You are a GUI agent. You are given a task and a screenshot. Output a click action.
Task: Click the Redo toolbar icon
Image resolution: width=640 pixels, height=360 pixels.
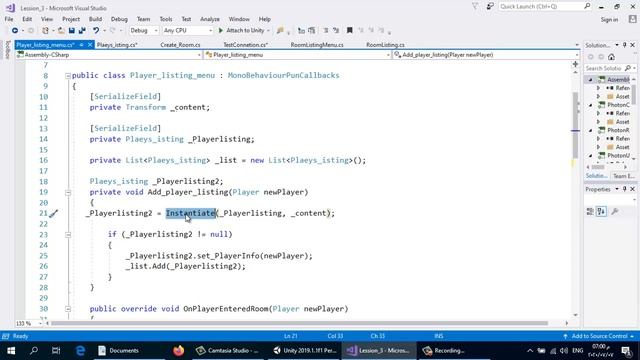113,31
